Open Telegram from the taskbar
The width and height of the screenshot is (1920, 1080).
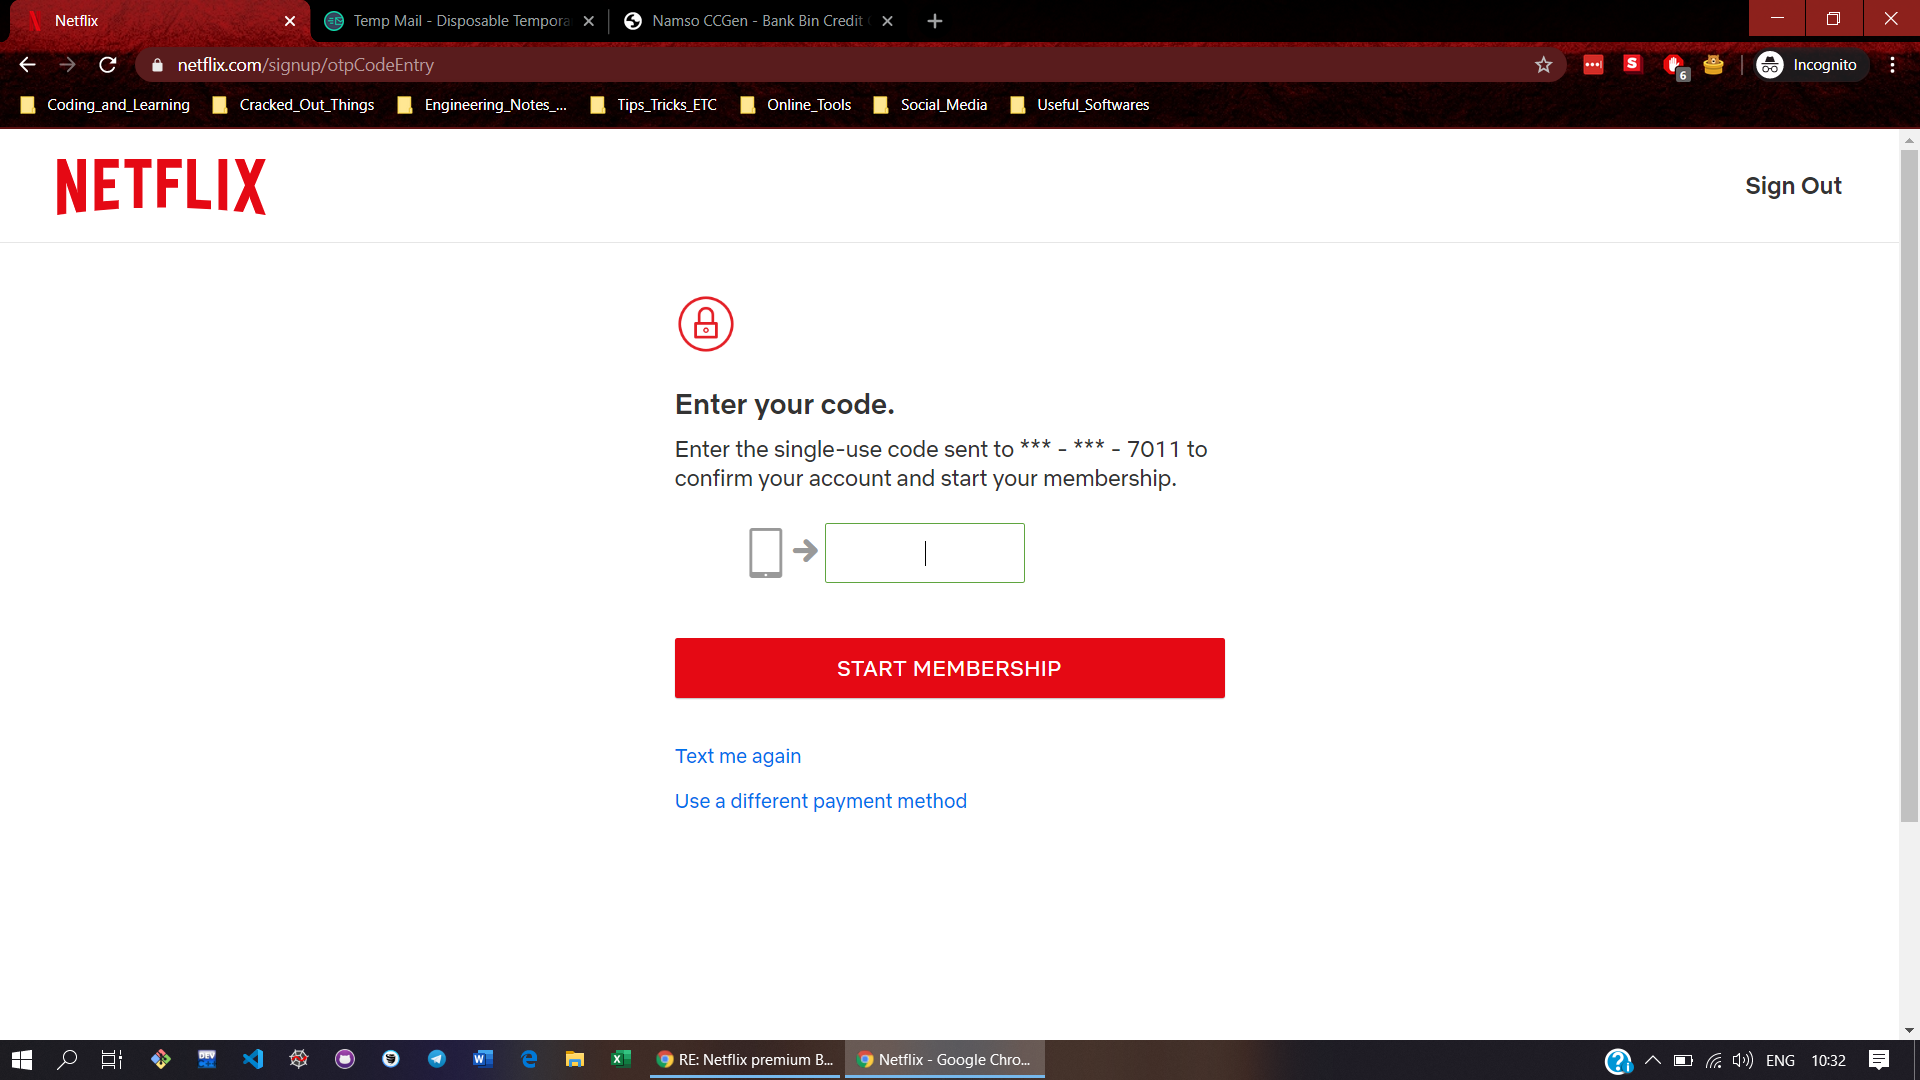[x=437, y=1059]
